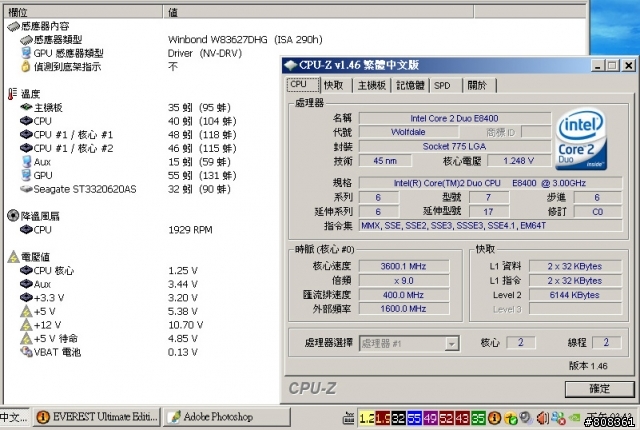Select the CPU #1 / 核心 #1 row

[128, 135]
